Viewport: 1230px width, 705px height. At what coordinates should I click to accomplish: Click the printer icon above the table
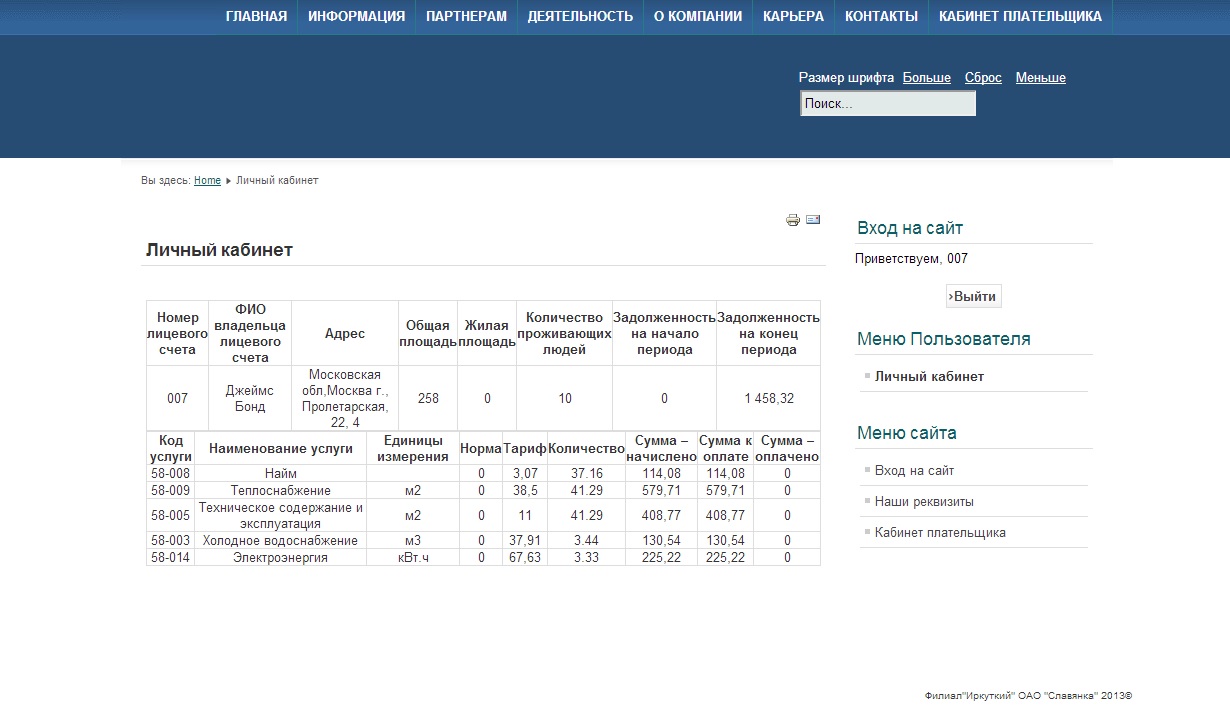(793, 220)
